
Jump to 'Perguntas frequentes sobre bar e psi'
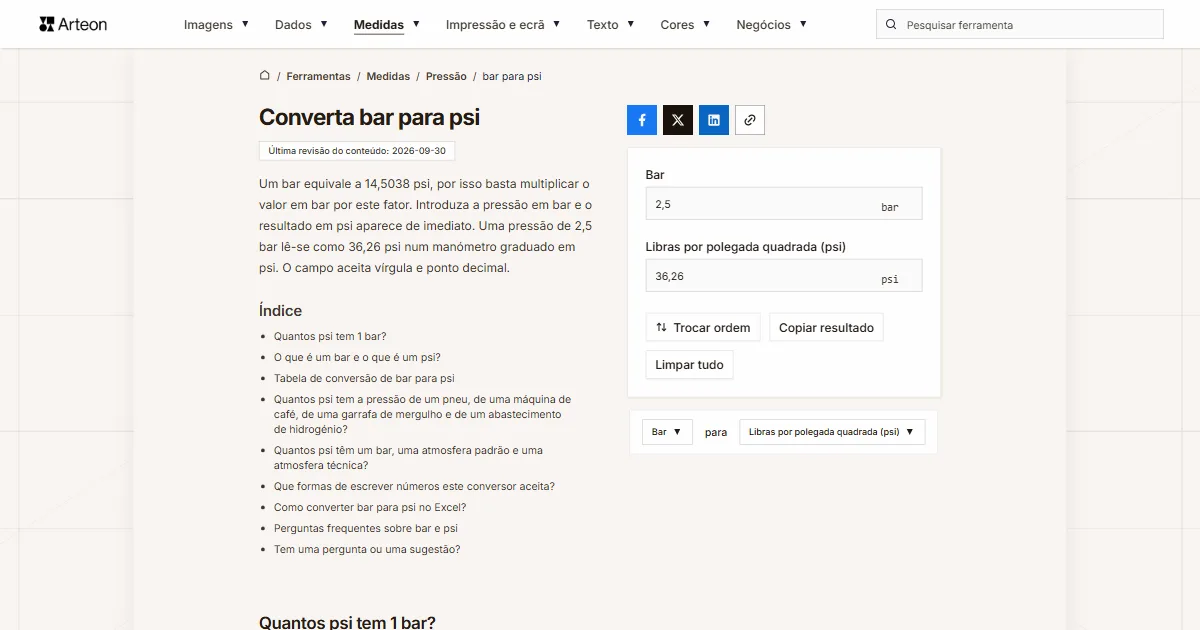pos(366,529)
